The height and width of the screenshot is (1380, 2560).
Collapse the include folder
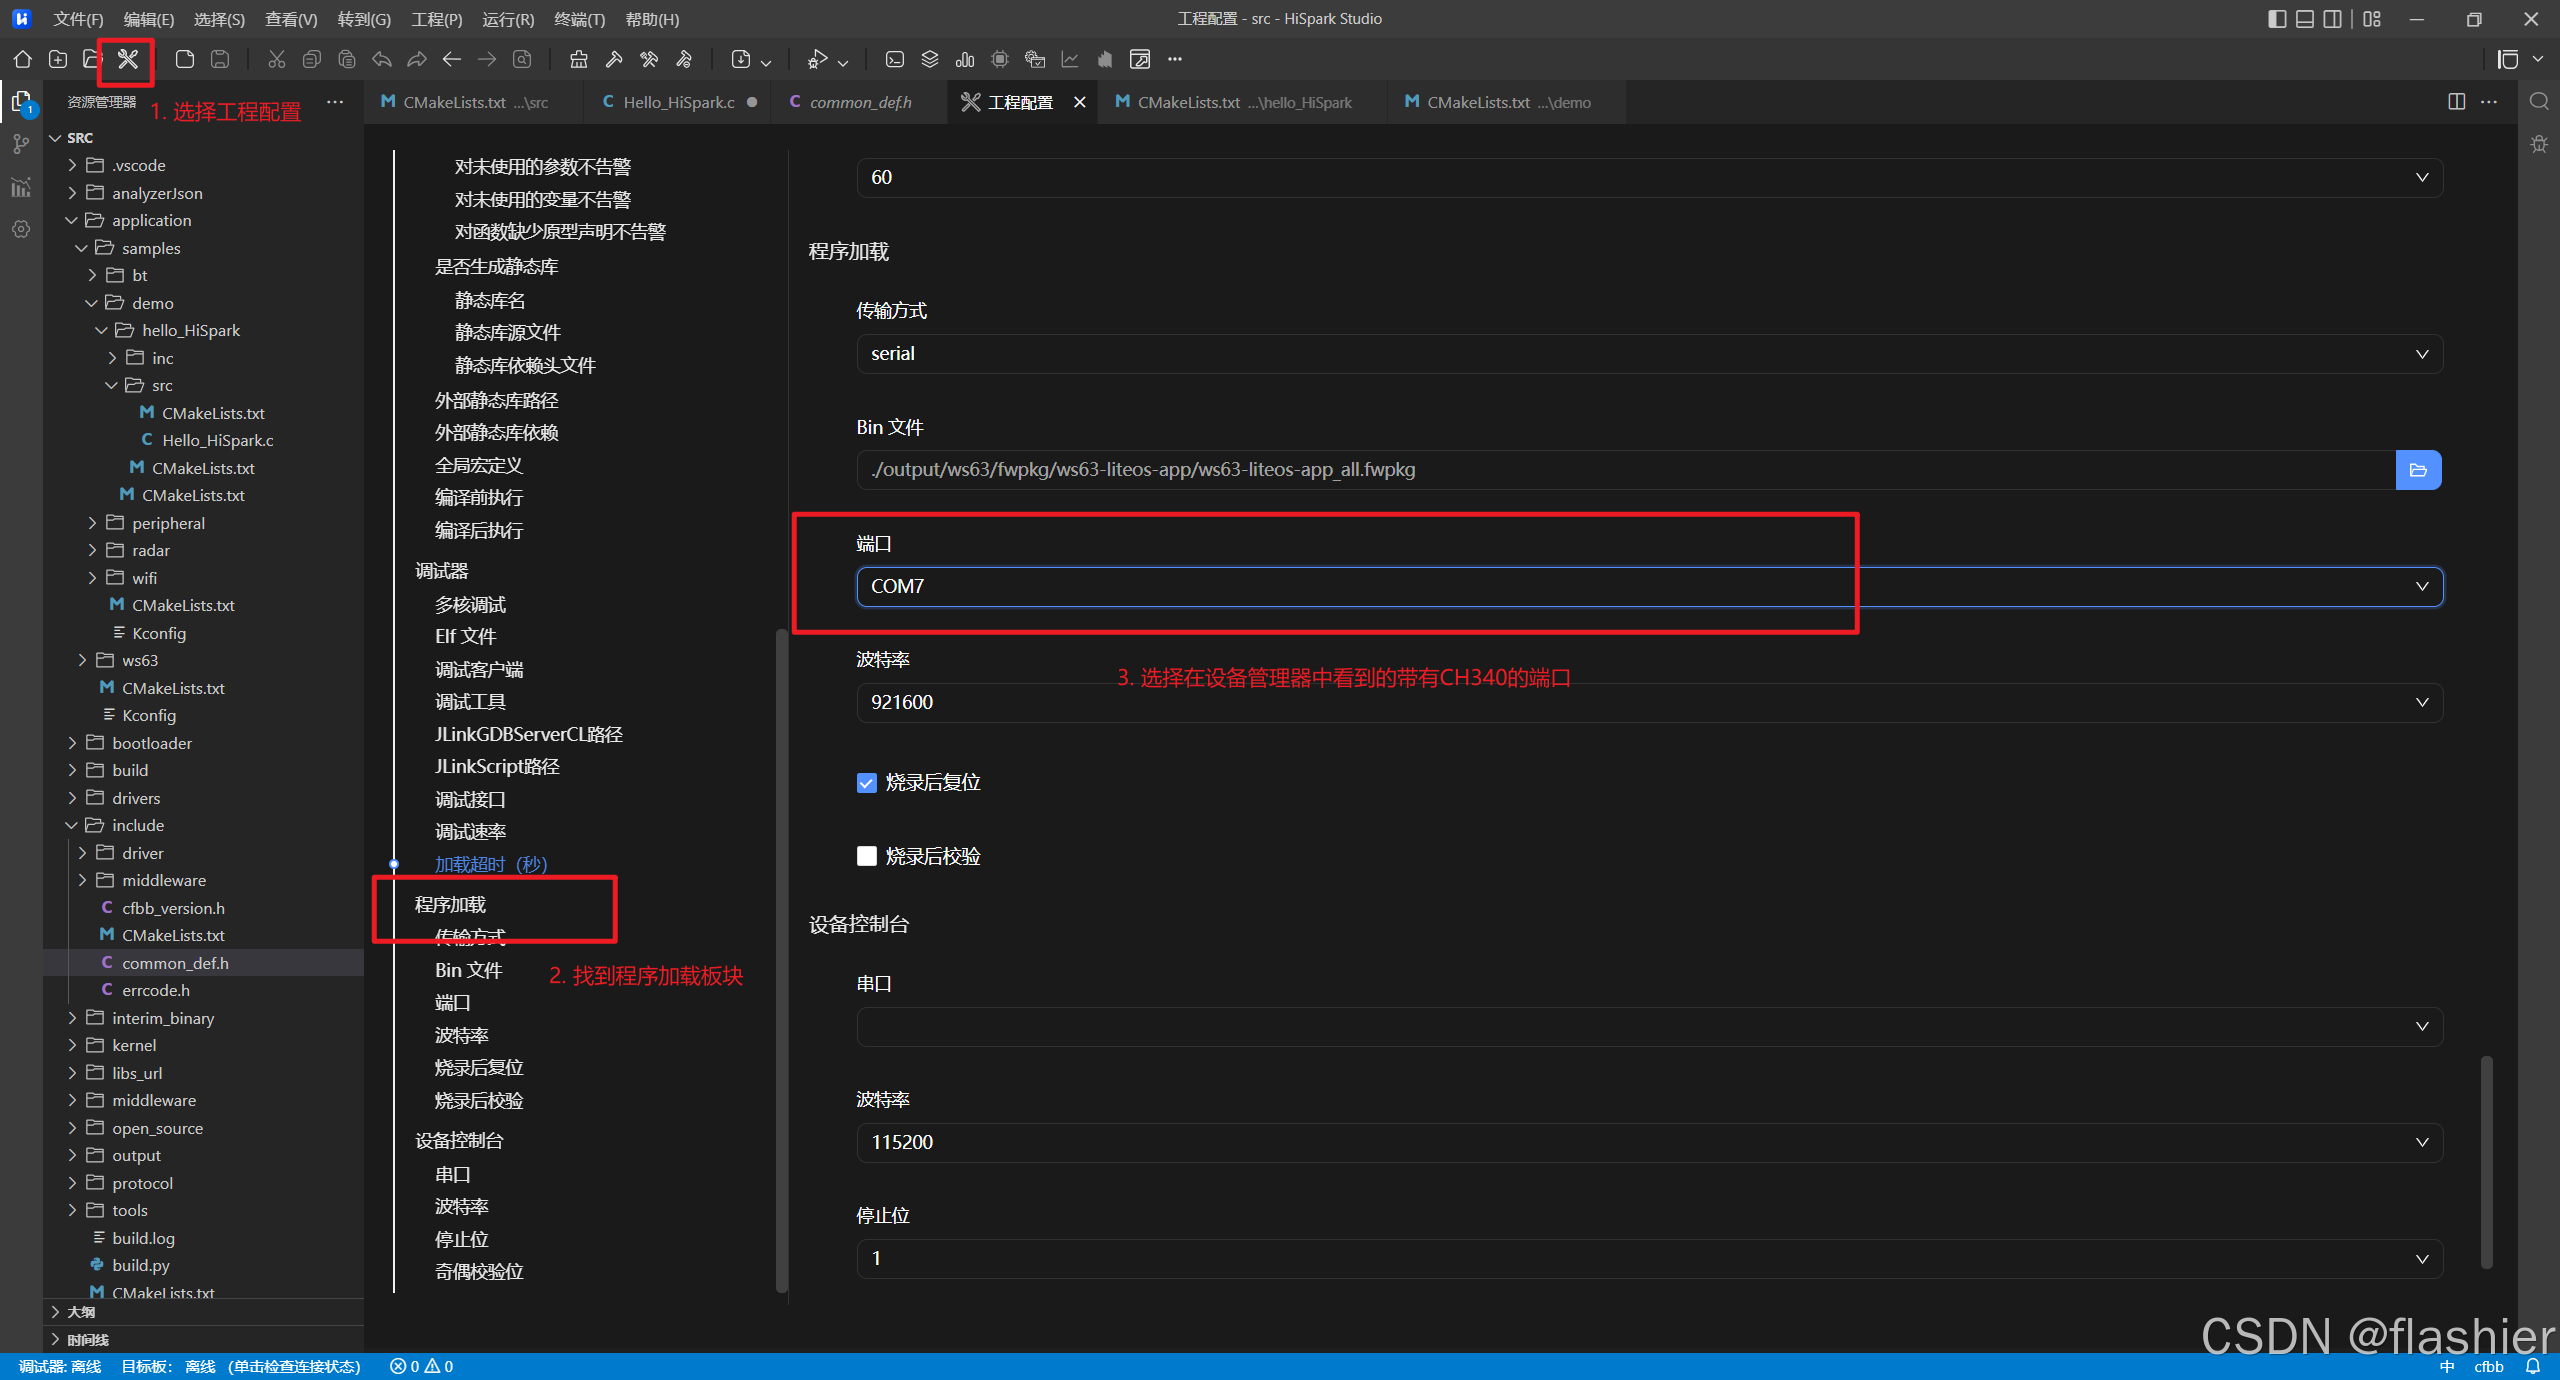[138, 825]
